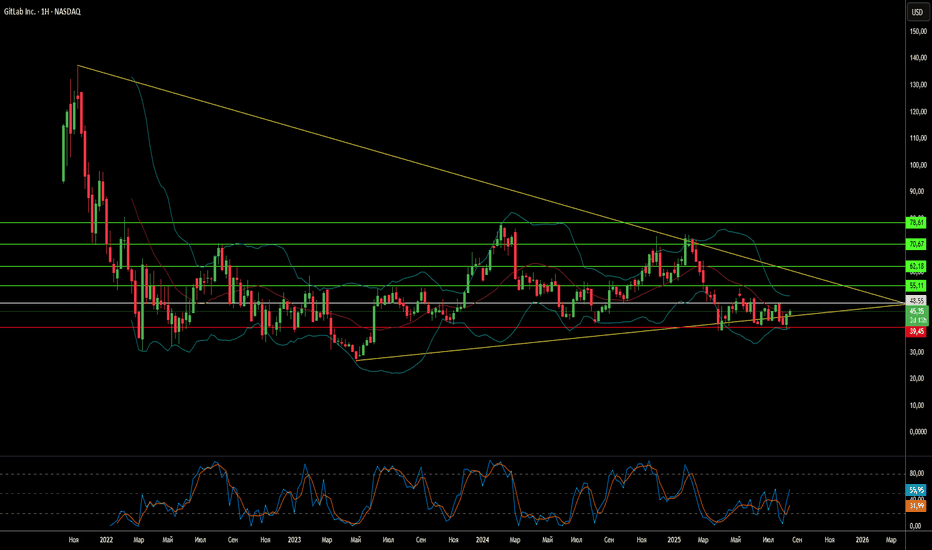The height and width of the screenshot is (550, 932).
Task: Click the 10,00 price axis label
Action: pos(917,406)
